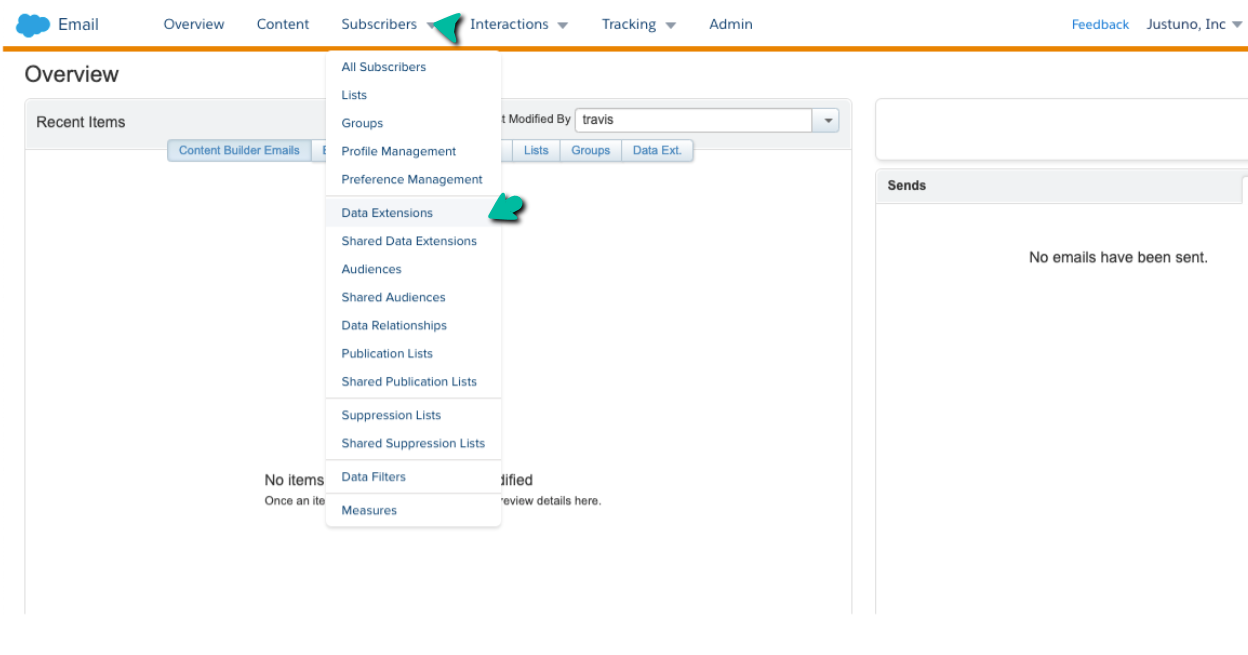Screen dimensions: 1248x655
Task: Open the Justuno, Inc account dropdown
Action: 1194,24
